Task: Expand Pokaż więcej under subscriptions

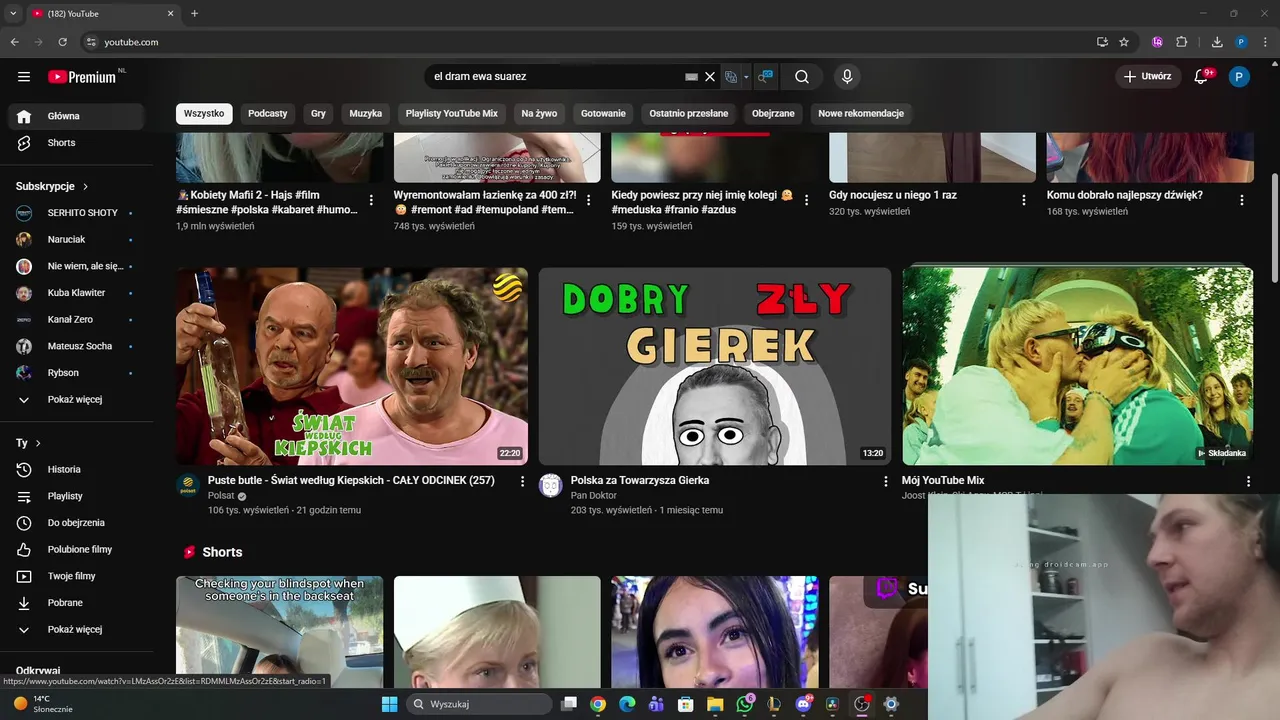Action: [76, 399]
